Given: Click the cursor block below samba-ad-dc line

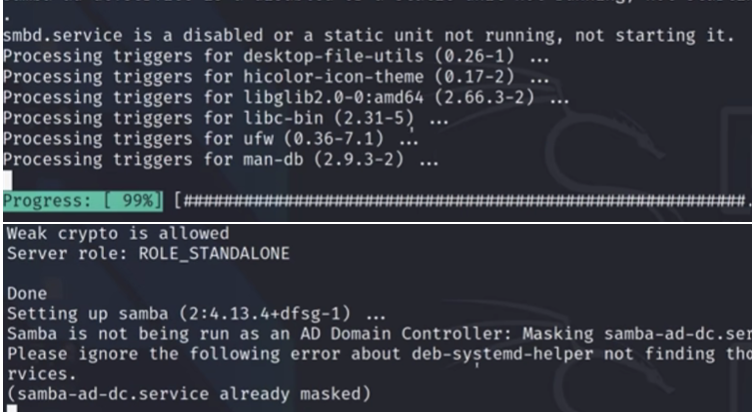Looking at the screenshot, I should (x=12, y=409).
